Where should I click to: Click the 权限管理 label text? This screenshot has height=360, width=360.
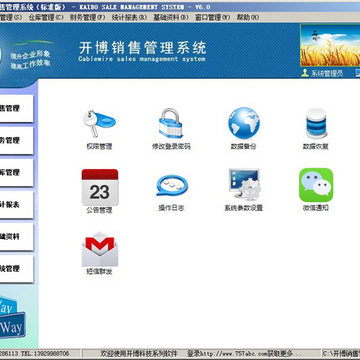(99, 146)
